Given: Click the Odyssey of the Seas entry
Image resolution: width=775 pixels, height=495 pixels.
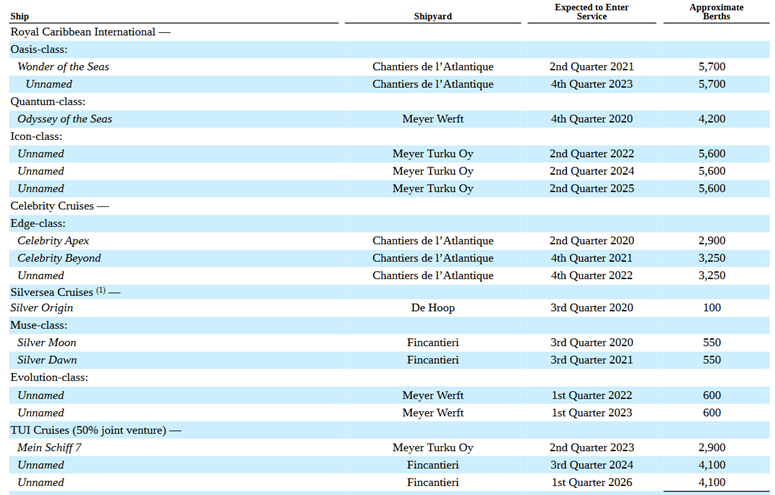Looking at the screenshot, I should coord(64,119).
